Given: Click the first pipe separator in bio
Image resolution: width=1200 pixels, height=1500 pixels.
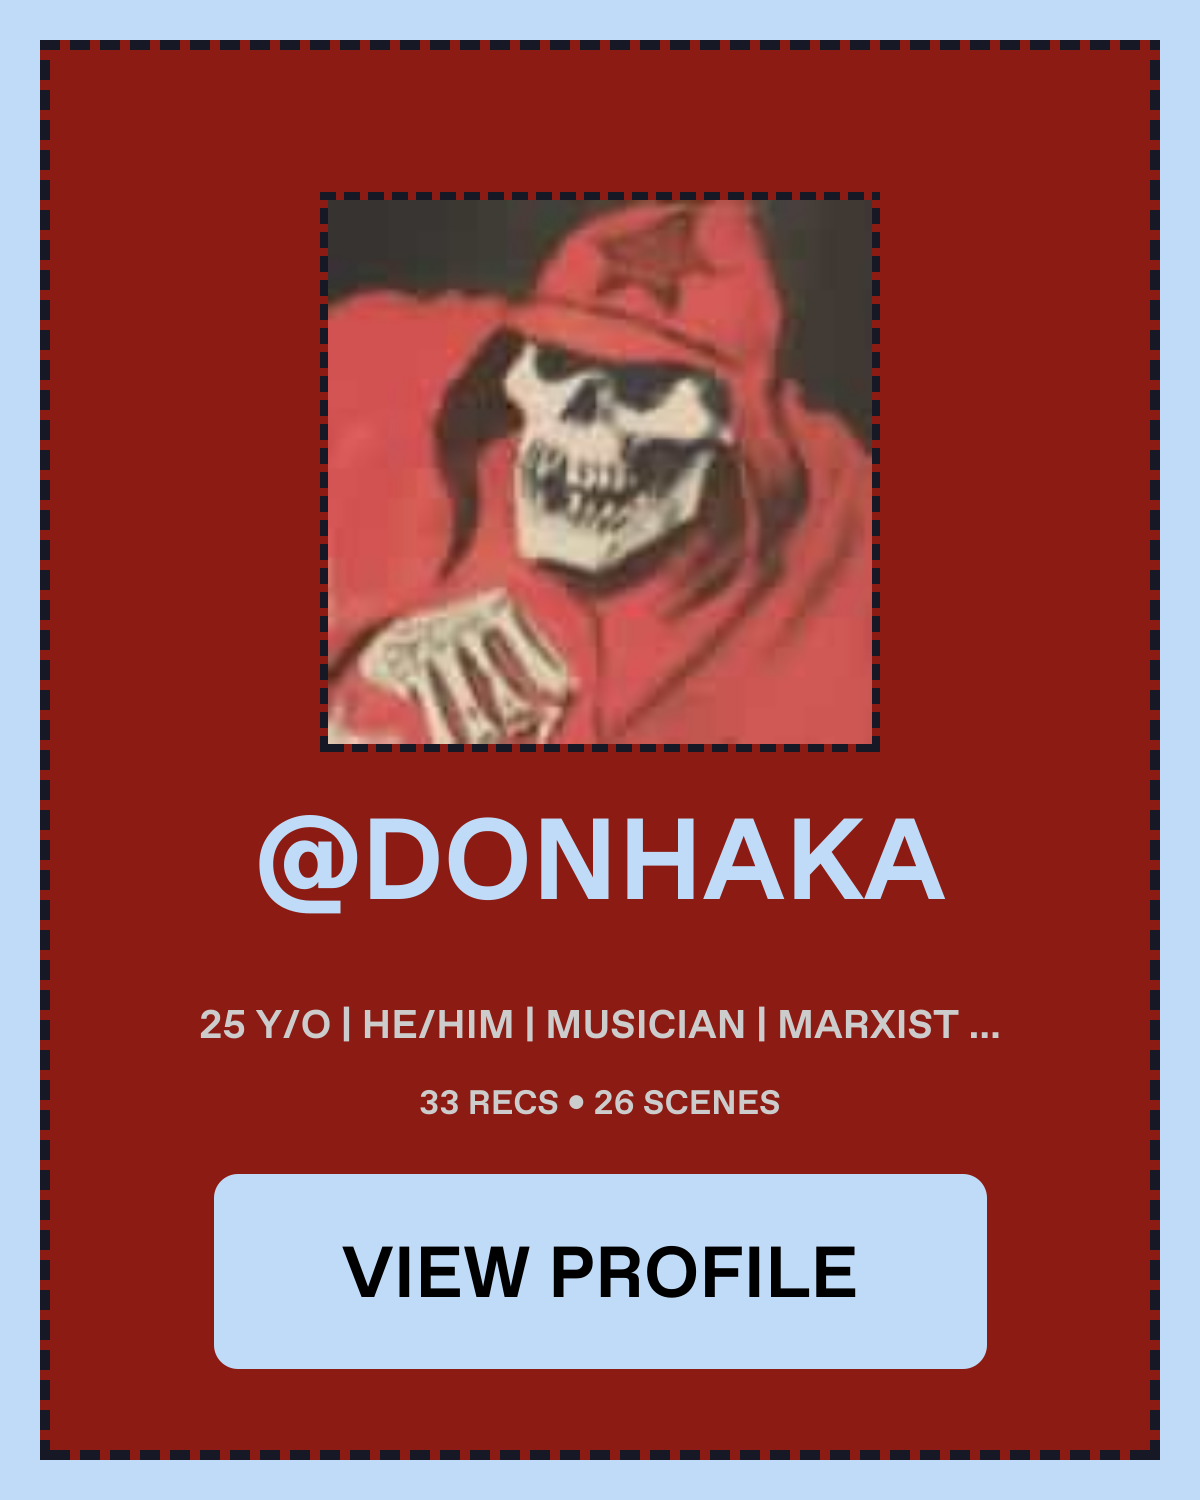Looking at the screenshot, I should point(346,1025).
